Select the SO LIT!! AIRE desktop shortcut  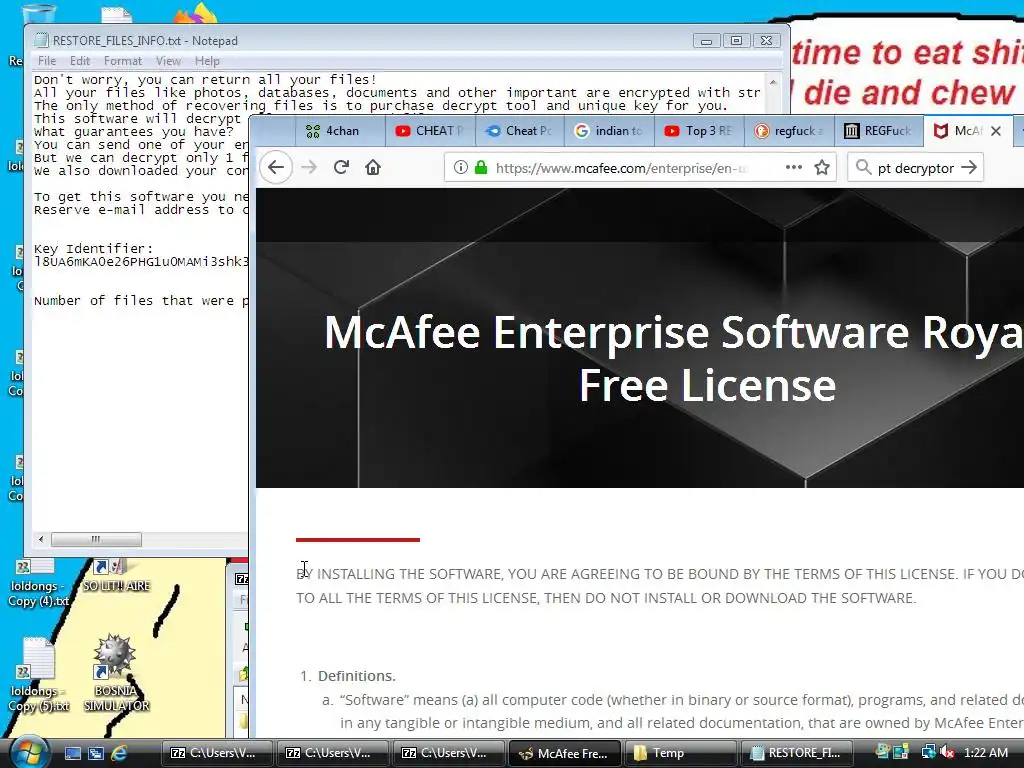point(116,576)
